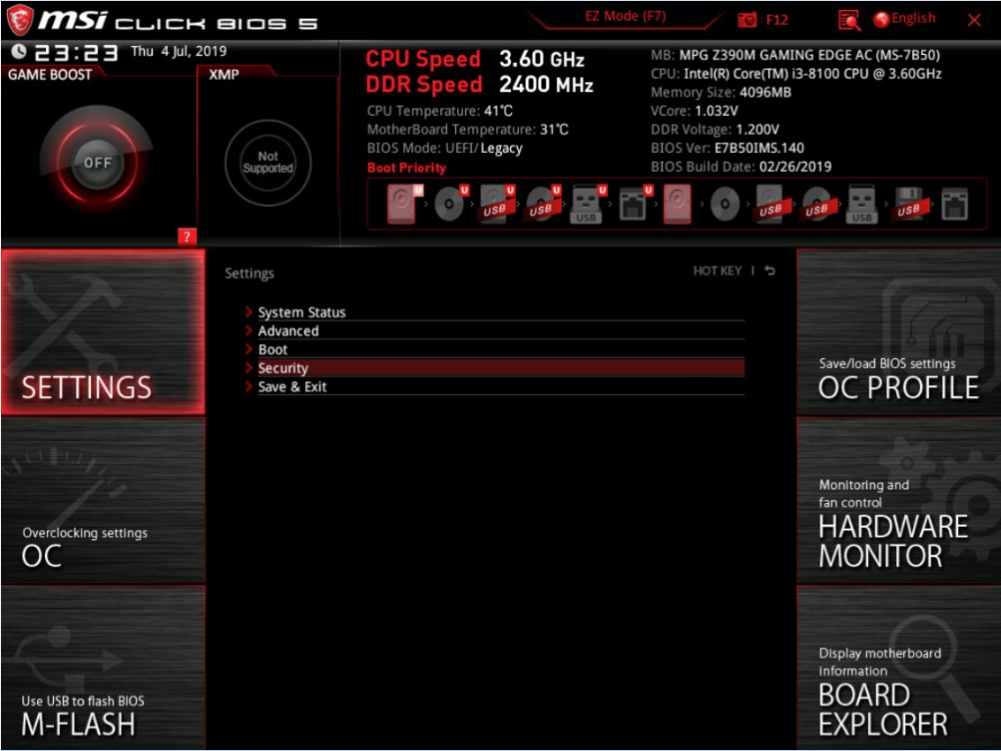Expand the System Status entry
This screenshot has width=1001, height=751.
(x=301, y=312)
